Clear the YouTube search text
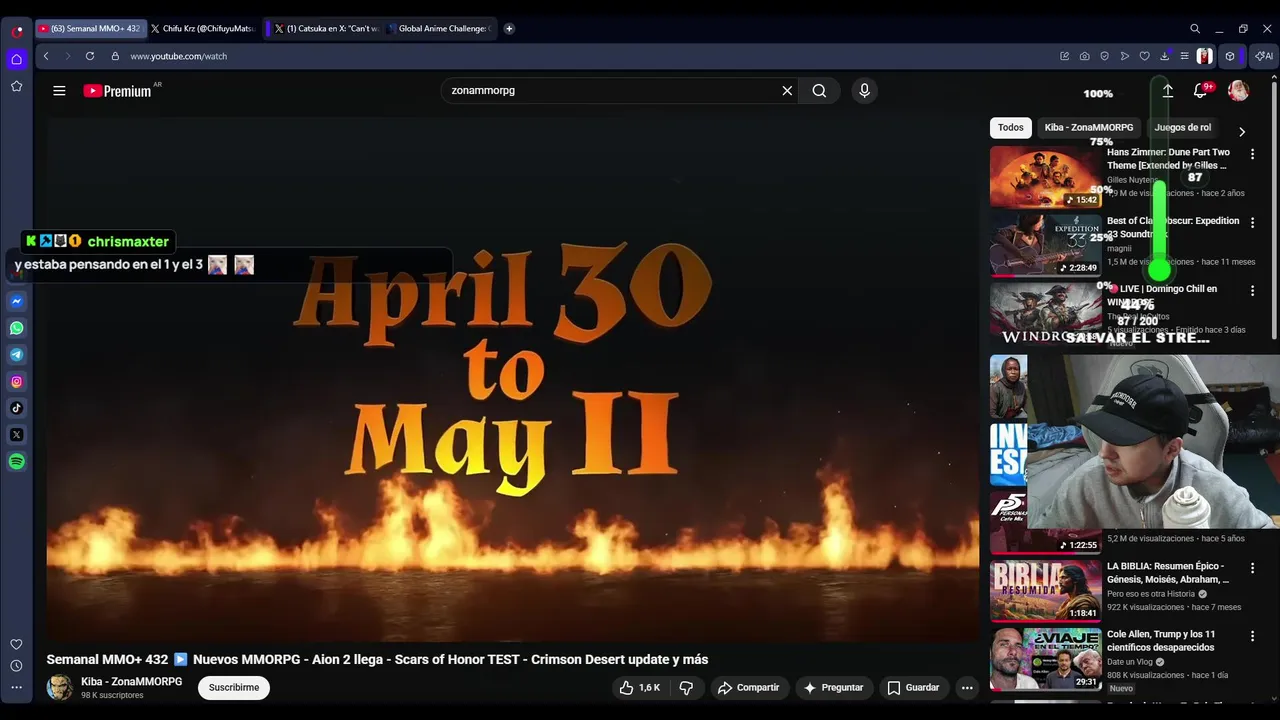 point(787,91)
